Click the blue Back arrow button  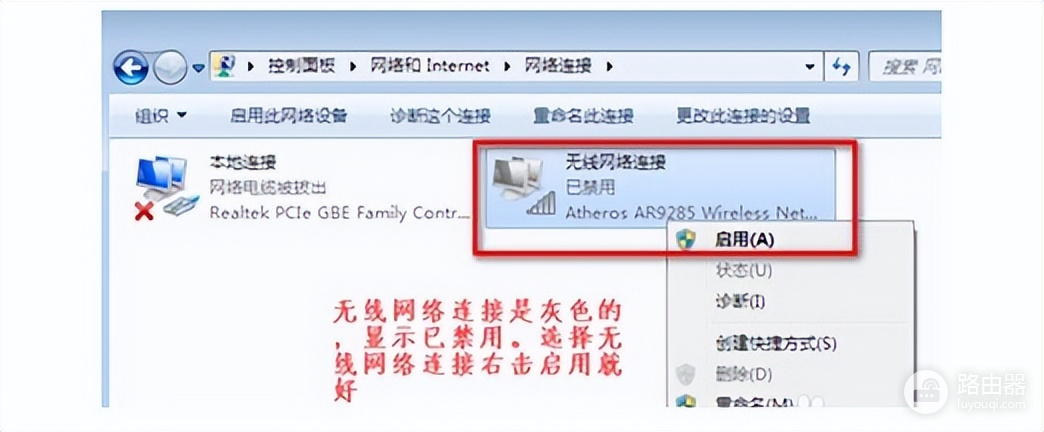130,67
